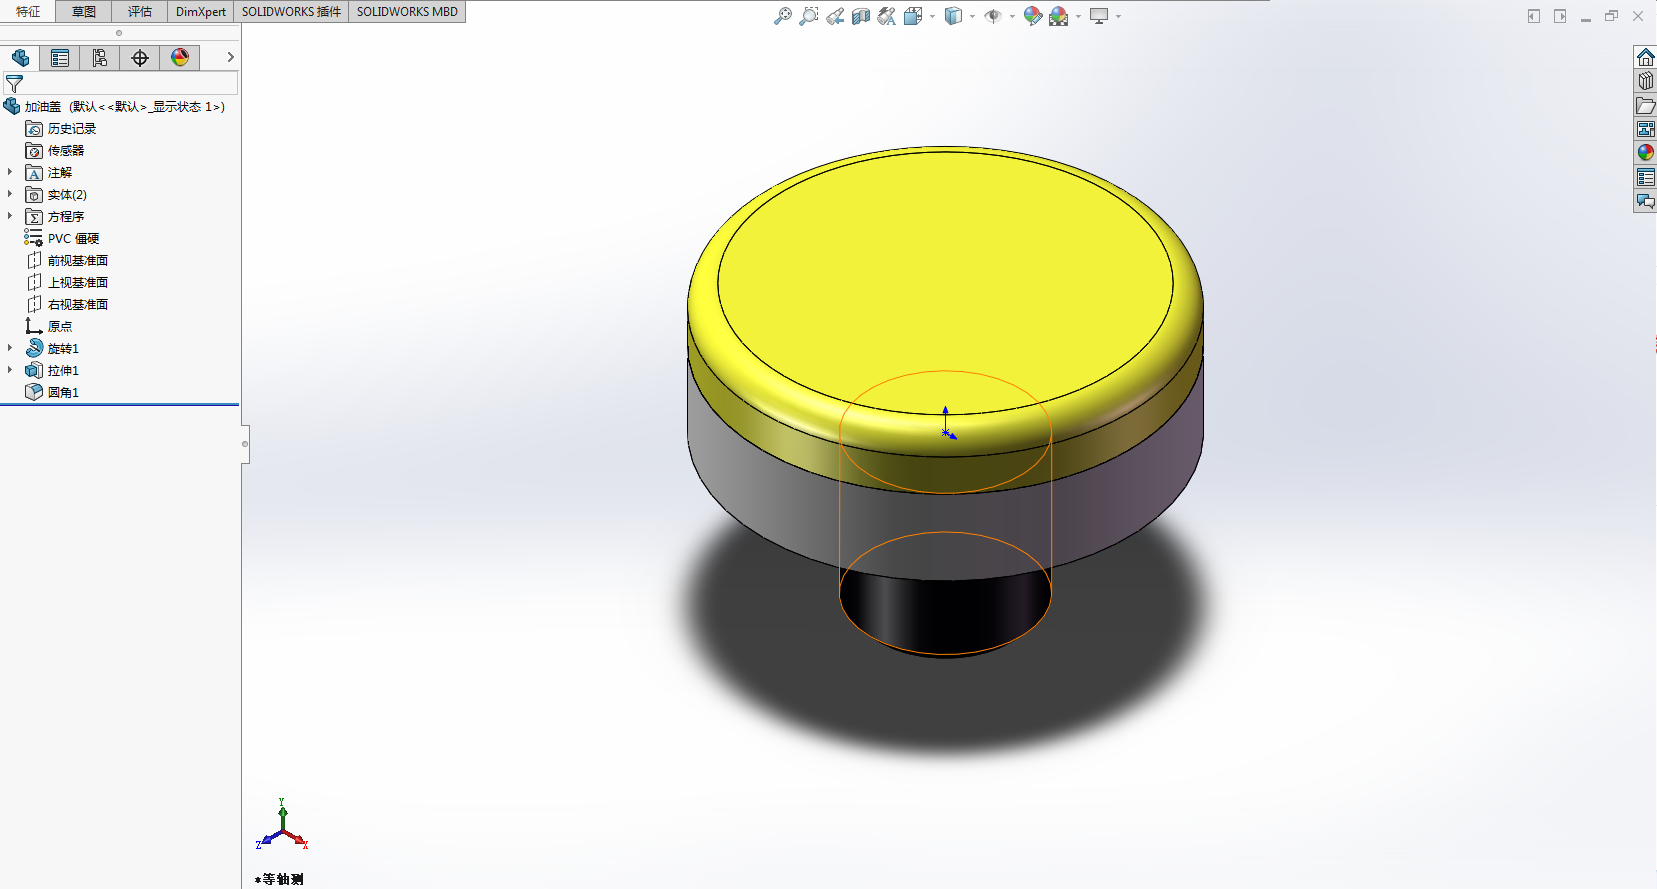Viewport: 1657px width, 889px height.
Task: Select 传感器 tree item
Action: (55, 151)
